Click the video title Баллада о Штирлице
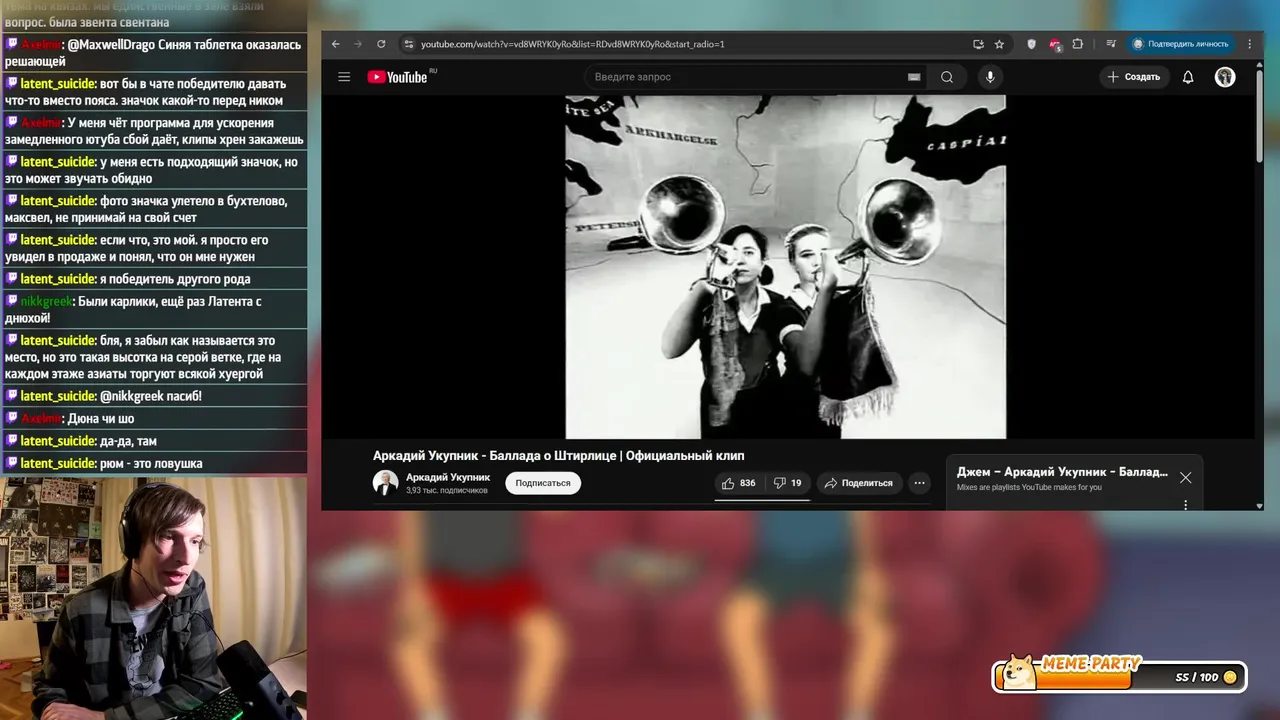This screenshot has height=720, width=1280. pyautogui.click(x=559, y=456)
